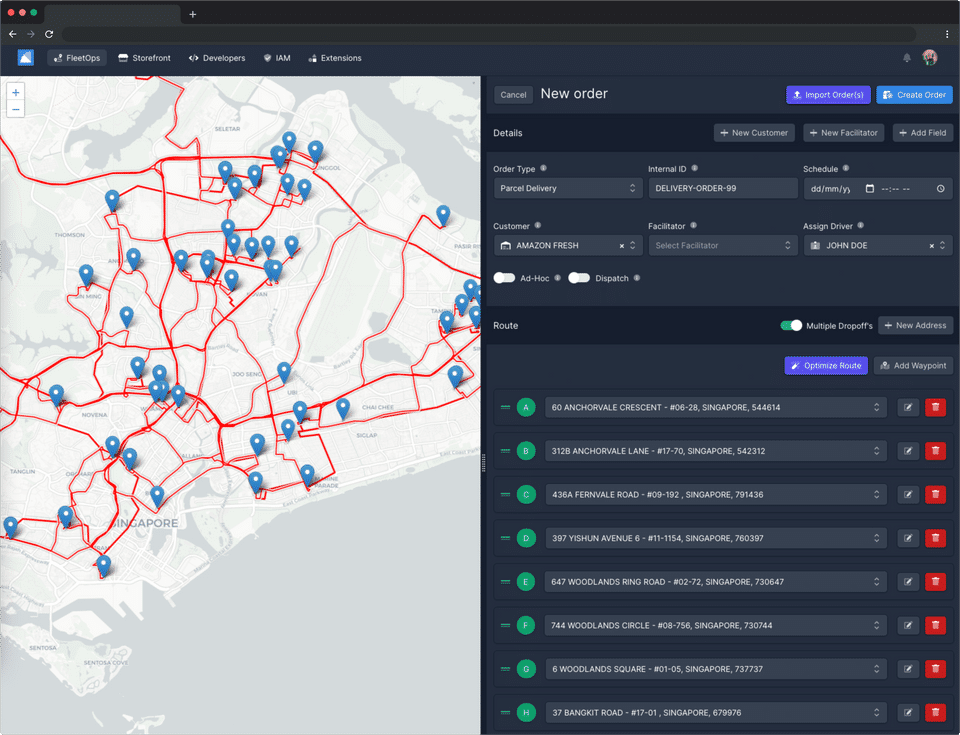Click the Create Order button
960x735 pixels.
point(914,95)
